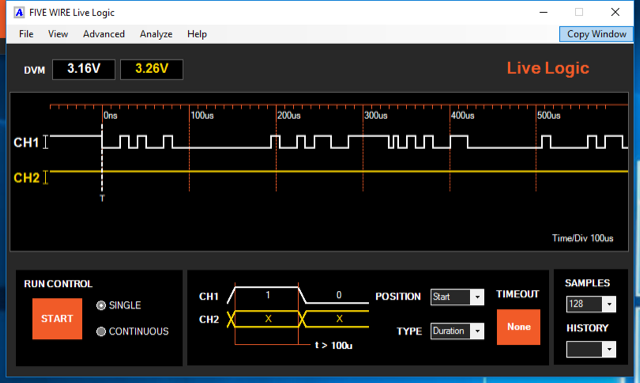Select the SINGLE run mode radio button
640x383 pixels.
click(101, 305)
